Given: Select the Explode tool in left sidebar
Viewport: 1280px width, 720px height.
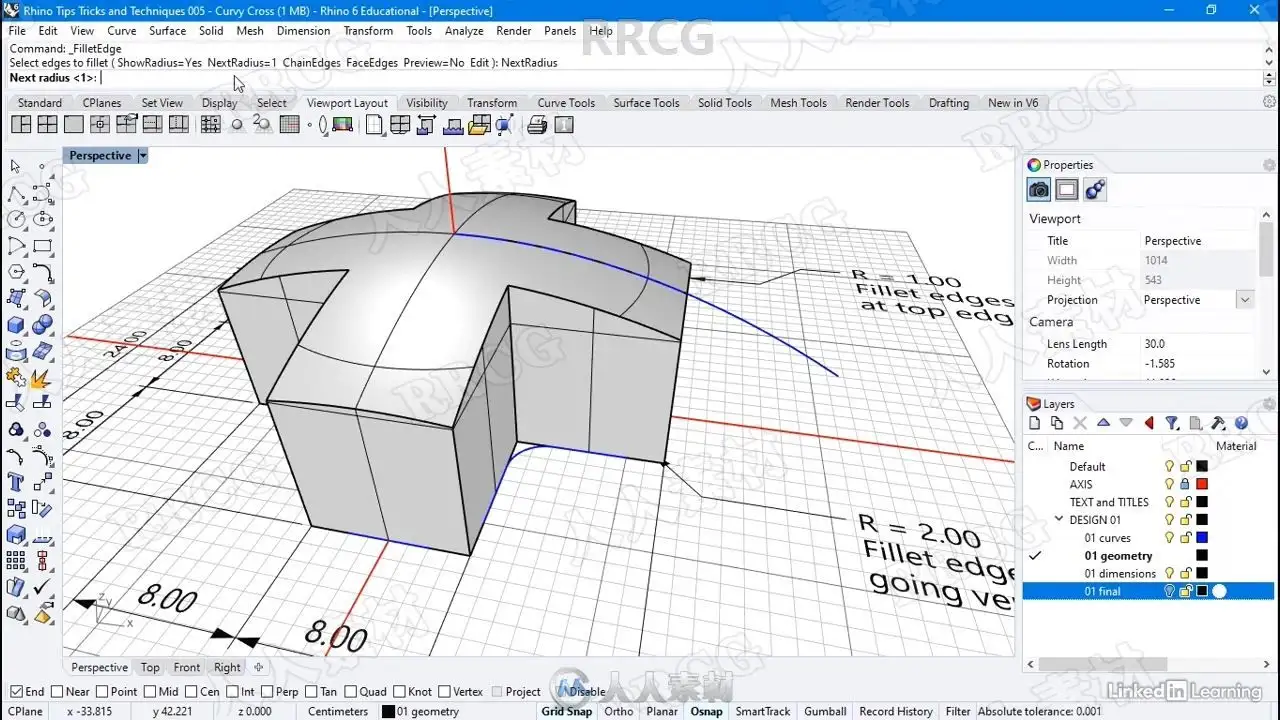Looking at the screenshot, I should 42,377.
